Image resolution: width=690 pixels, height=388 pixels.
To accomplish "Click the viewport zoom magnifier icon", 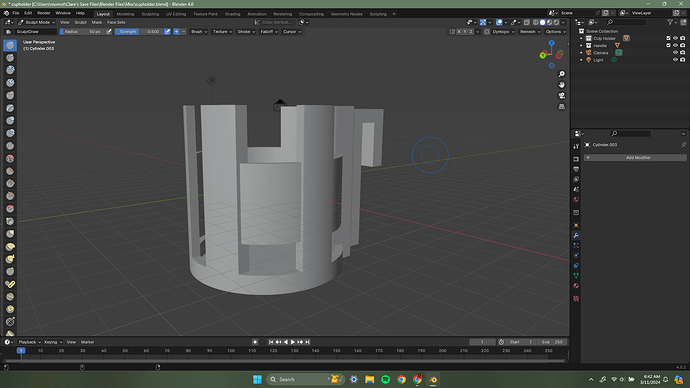I will [562, 74].
